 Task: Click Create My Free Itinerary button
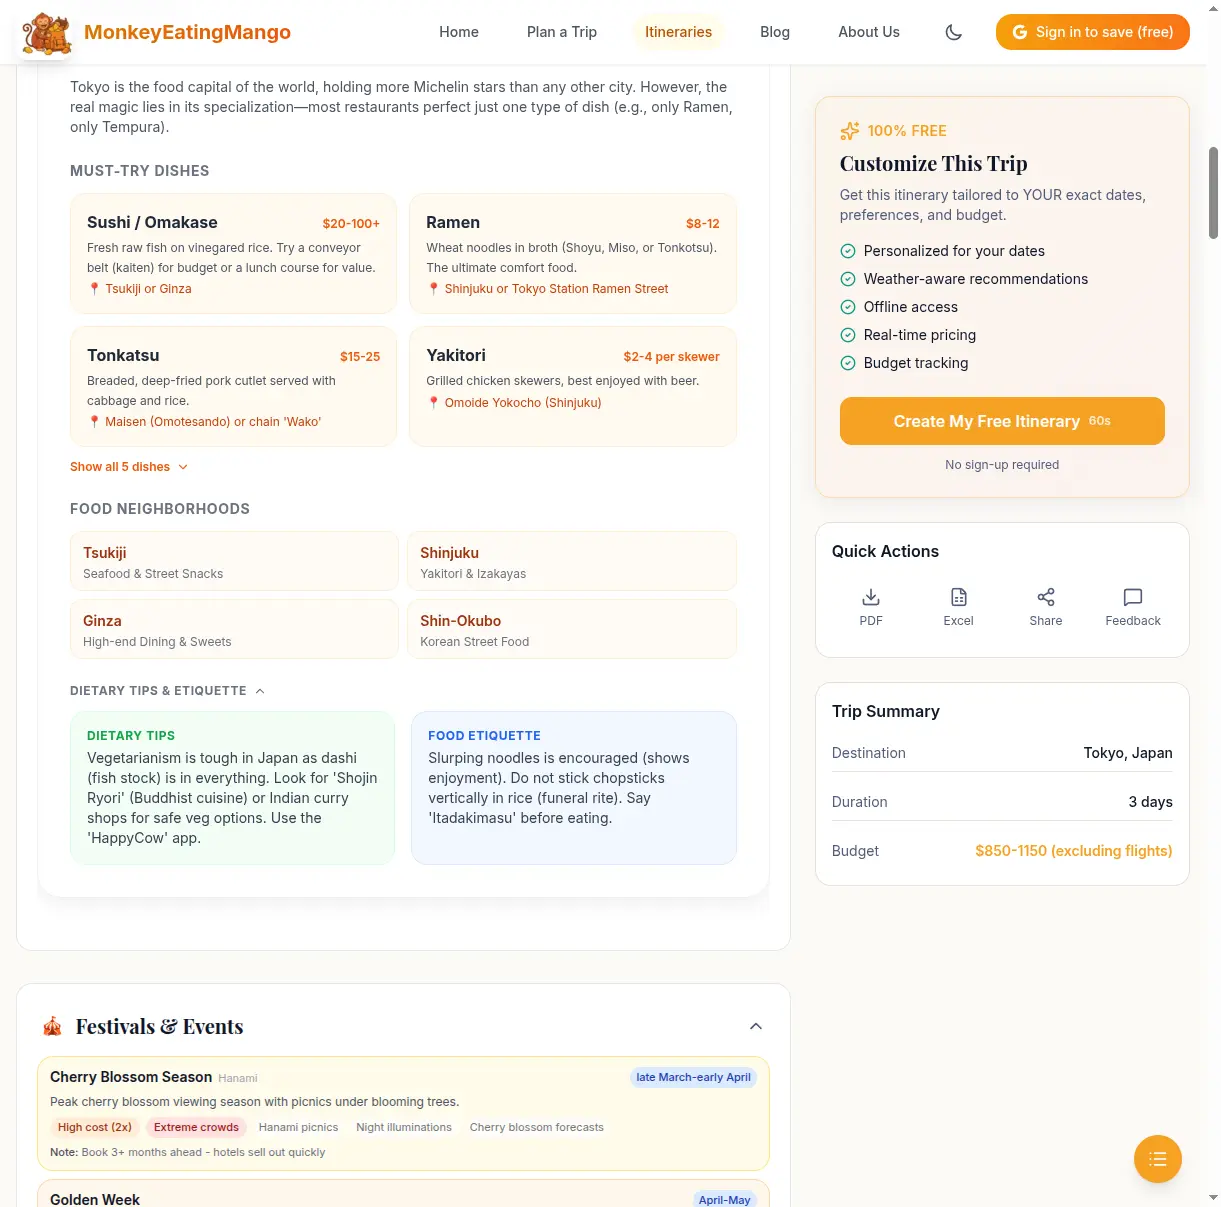tap(1002, 421)
